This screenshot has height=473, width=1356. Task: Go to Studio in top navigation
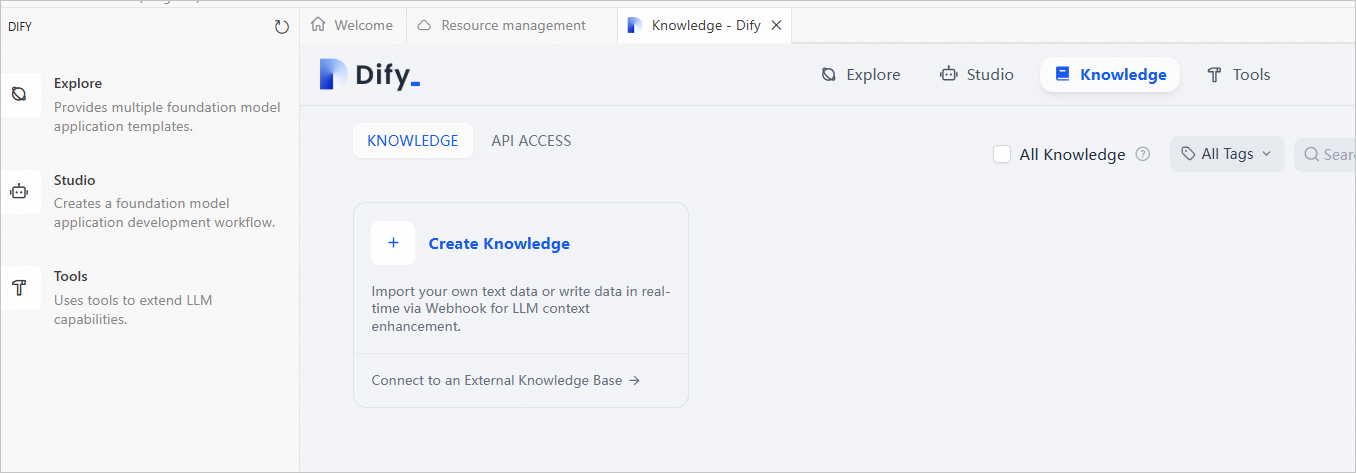point(977,74)
